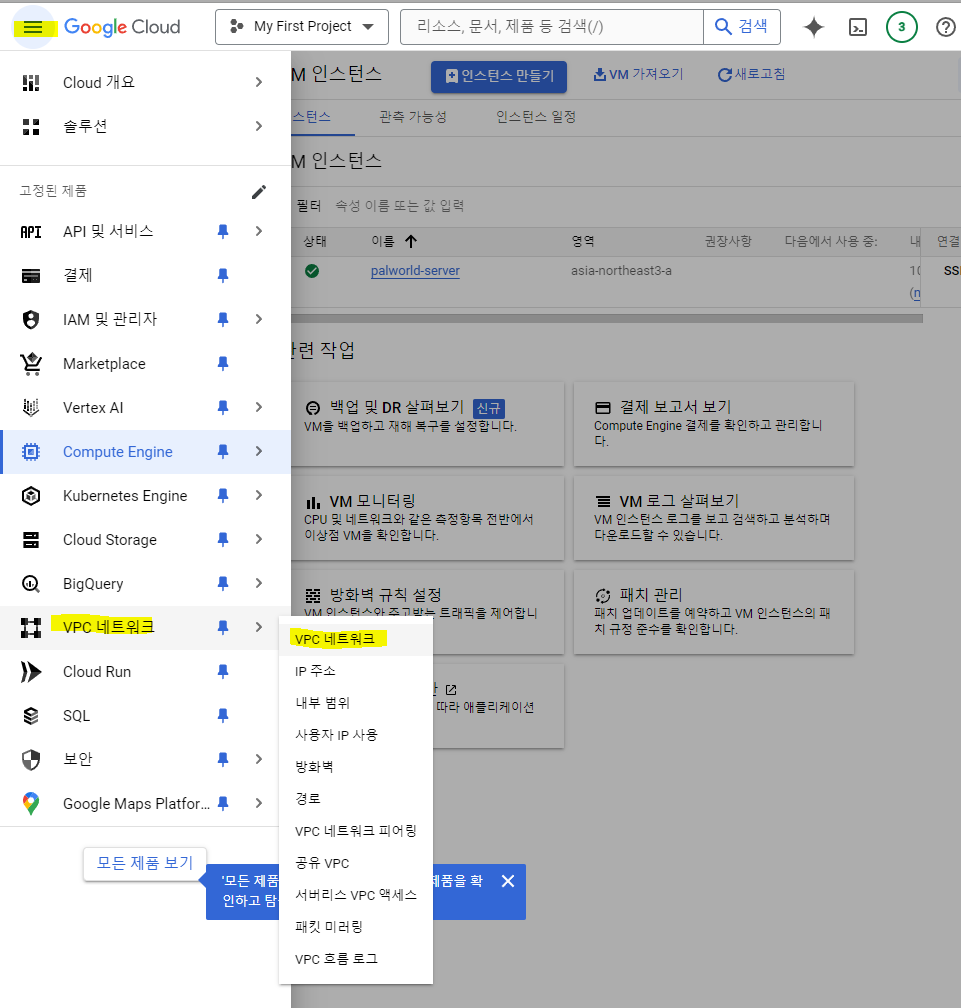Unpin Compute Engine pin toggle

click(223, 452)
